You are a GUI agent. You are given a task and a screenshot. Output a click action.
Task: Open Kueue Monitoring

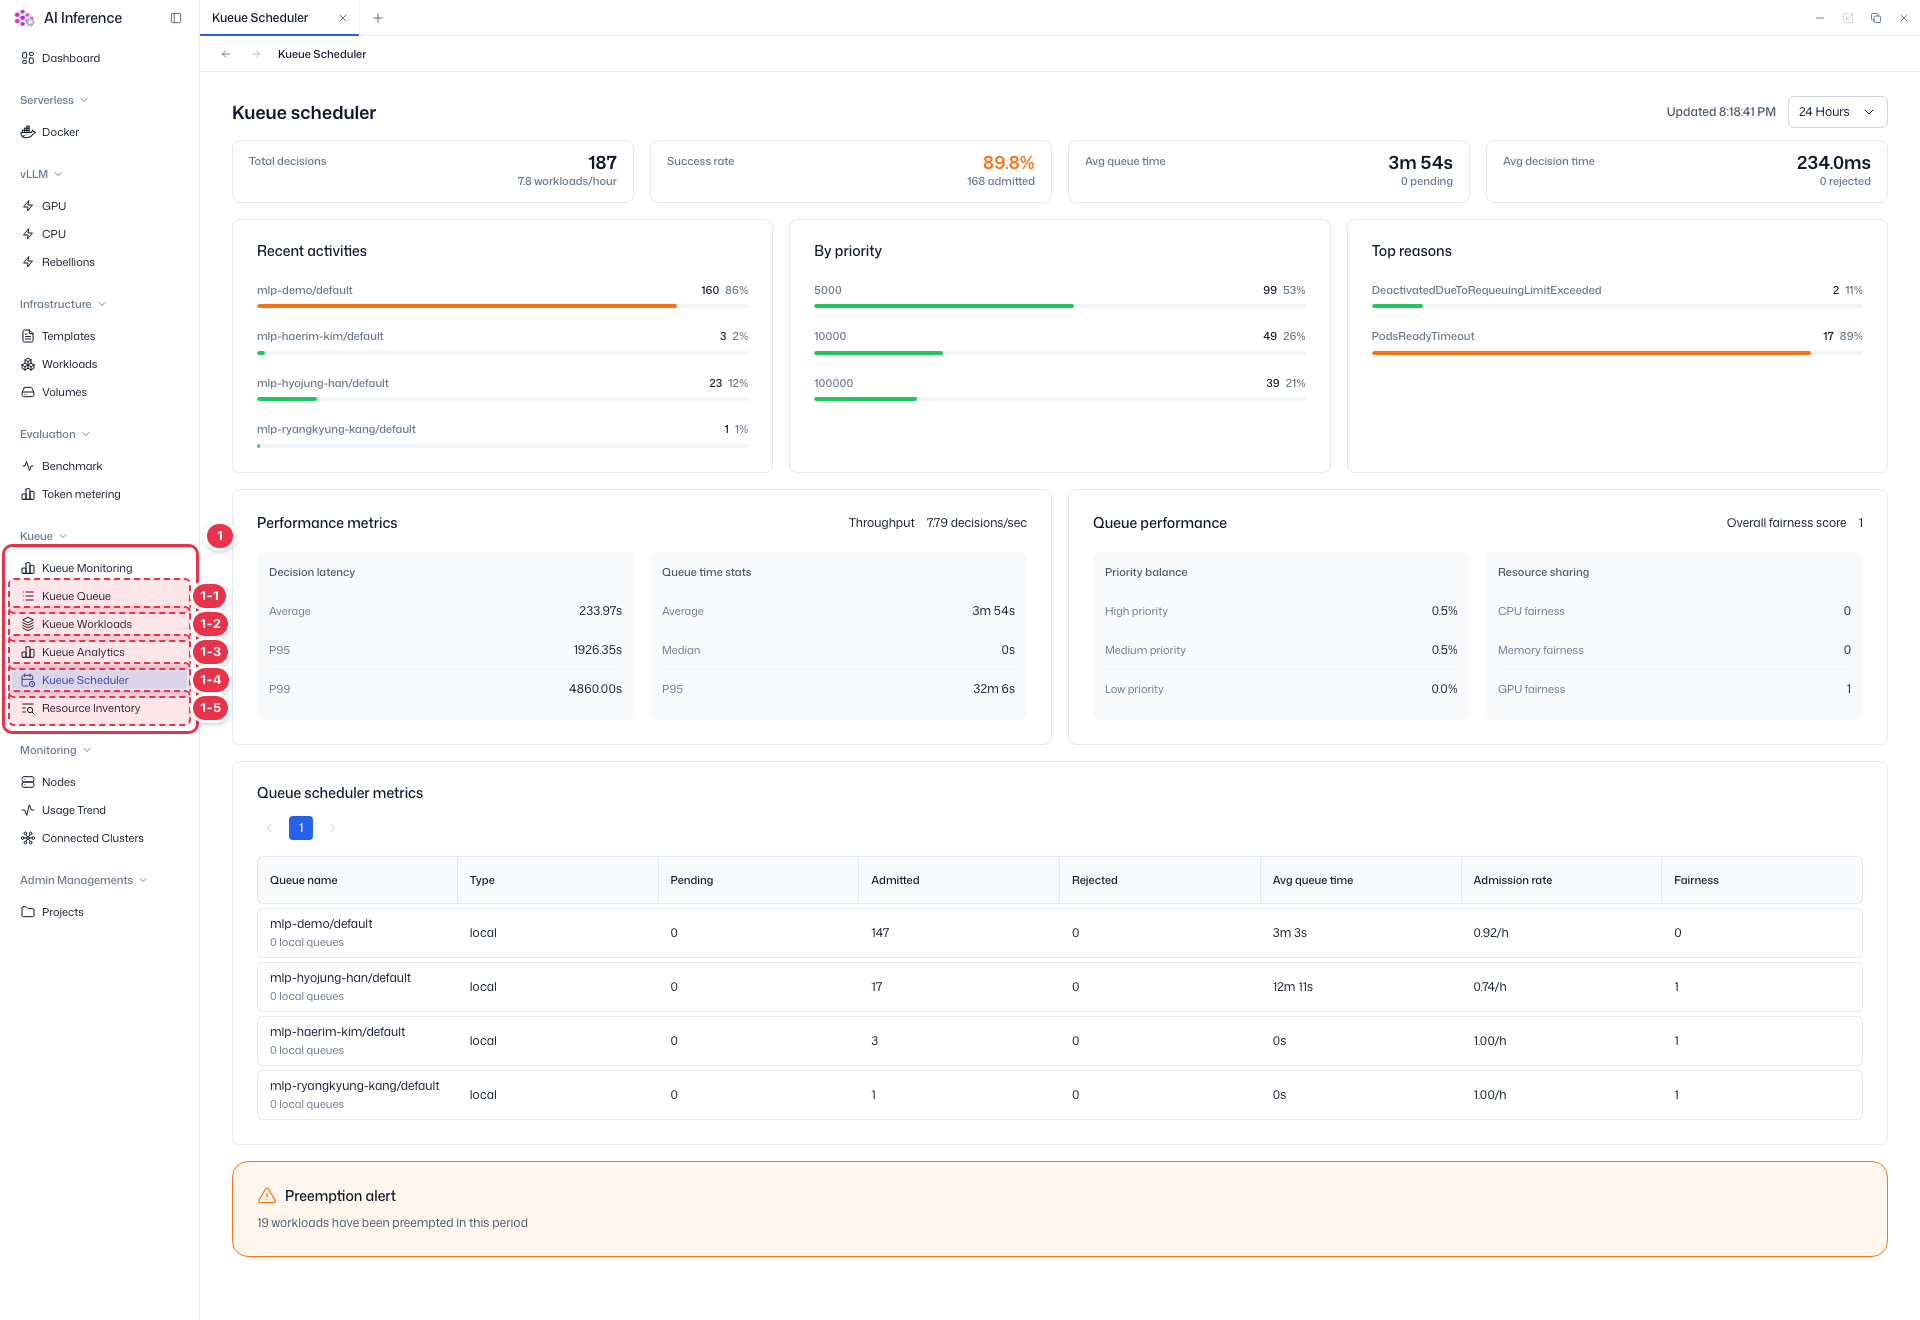tap(87, 568)
